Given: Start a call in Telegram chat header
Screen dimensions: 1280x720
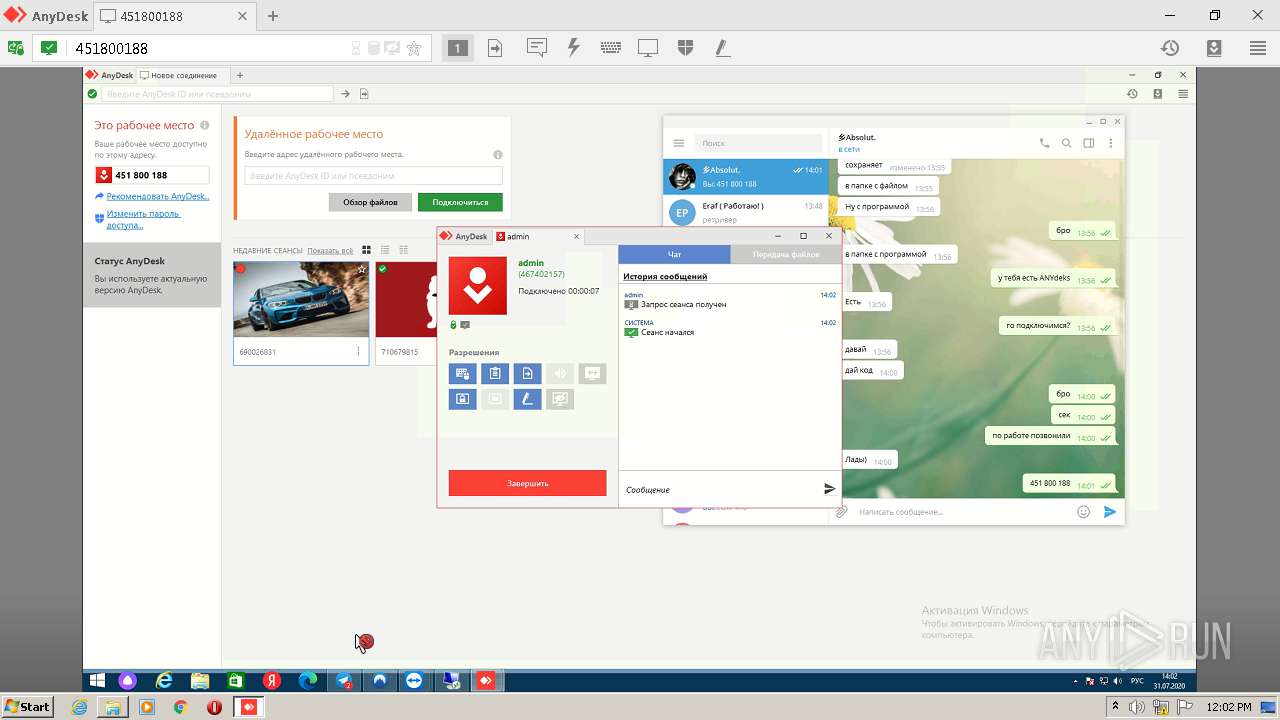Looking at the screenshot, I should pyautogui.click(x=1044, y=143).
